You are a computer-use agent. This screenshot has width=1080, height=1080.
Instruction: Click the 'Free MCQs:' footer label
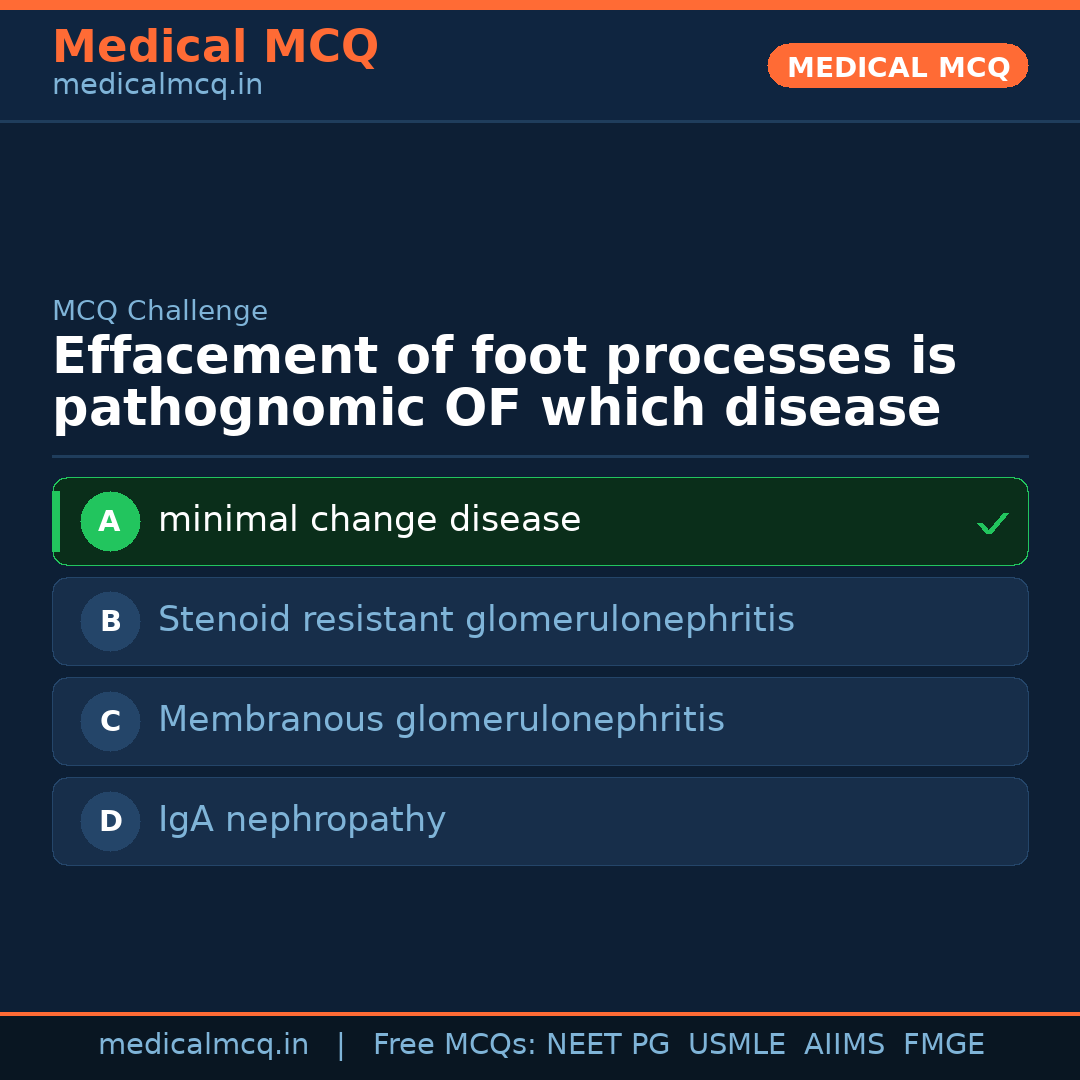(455, 1045)
